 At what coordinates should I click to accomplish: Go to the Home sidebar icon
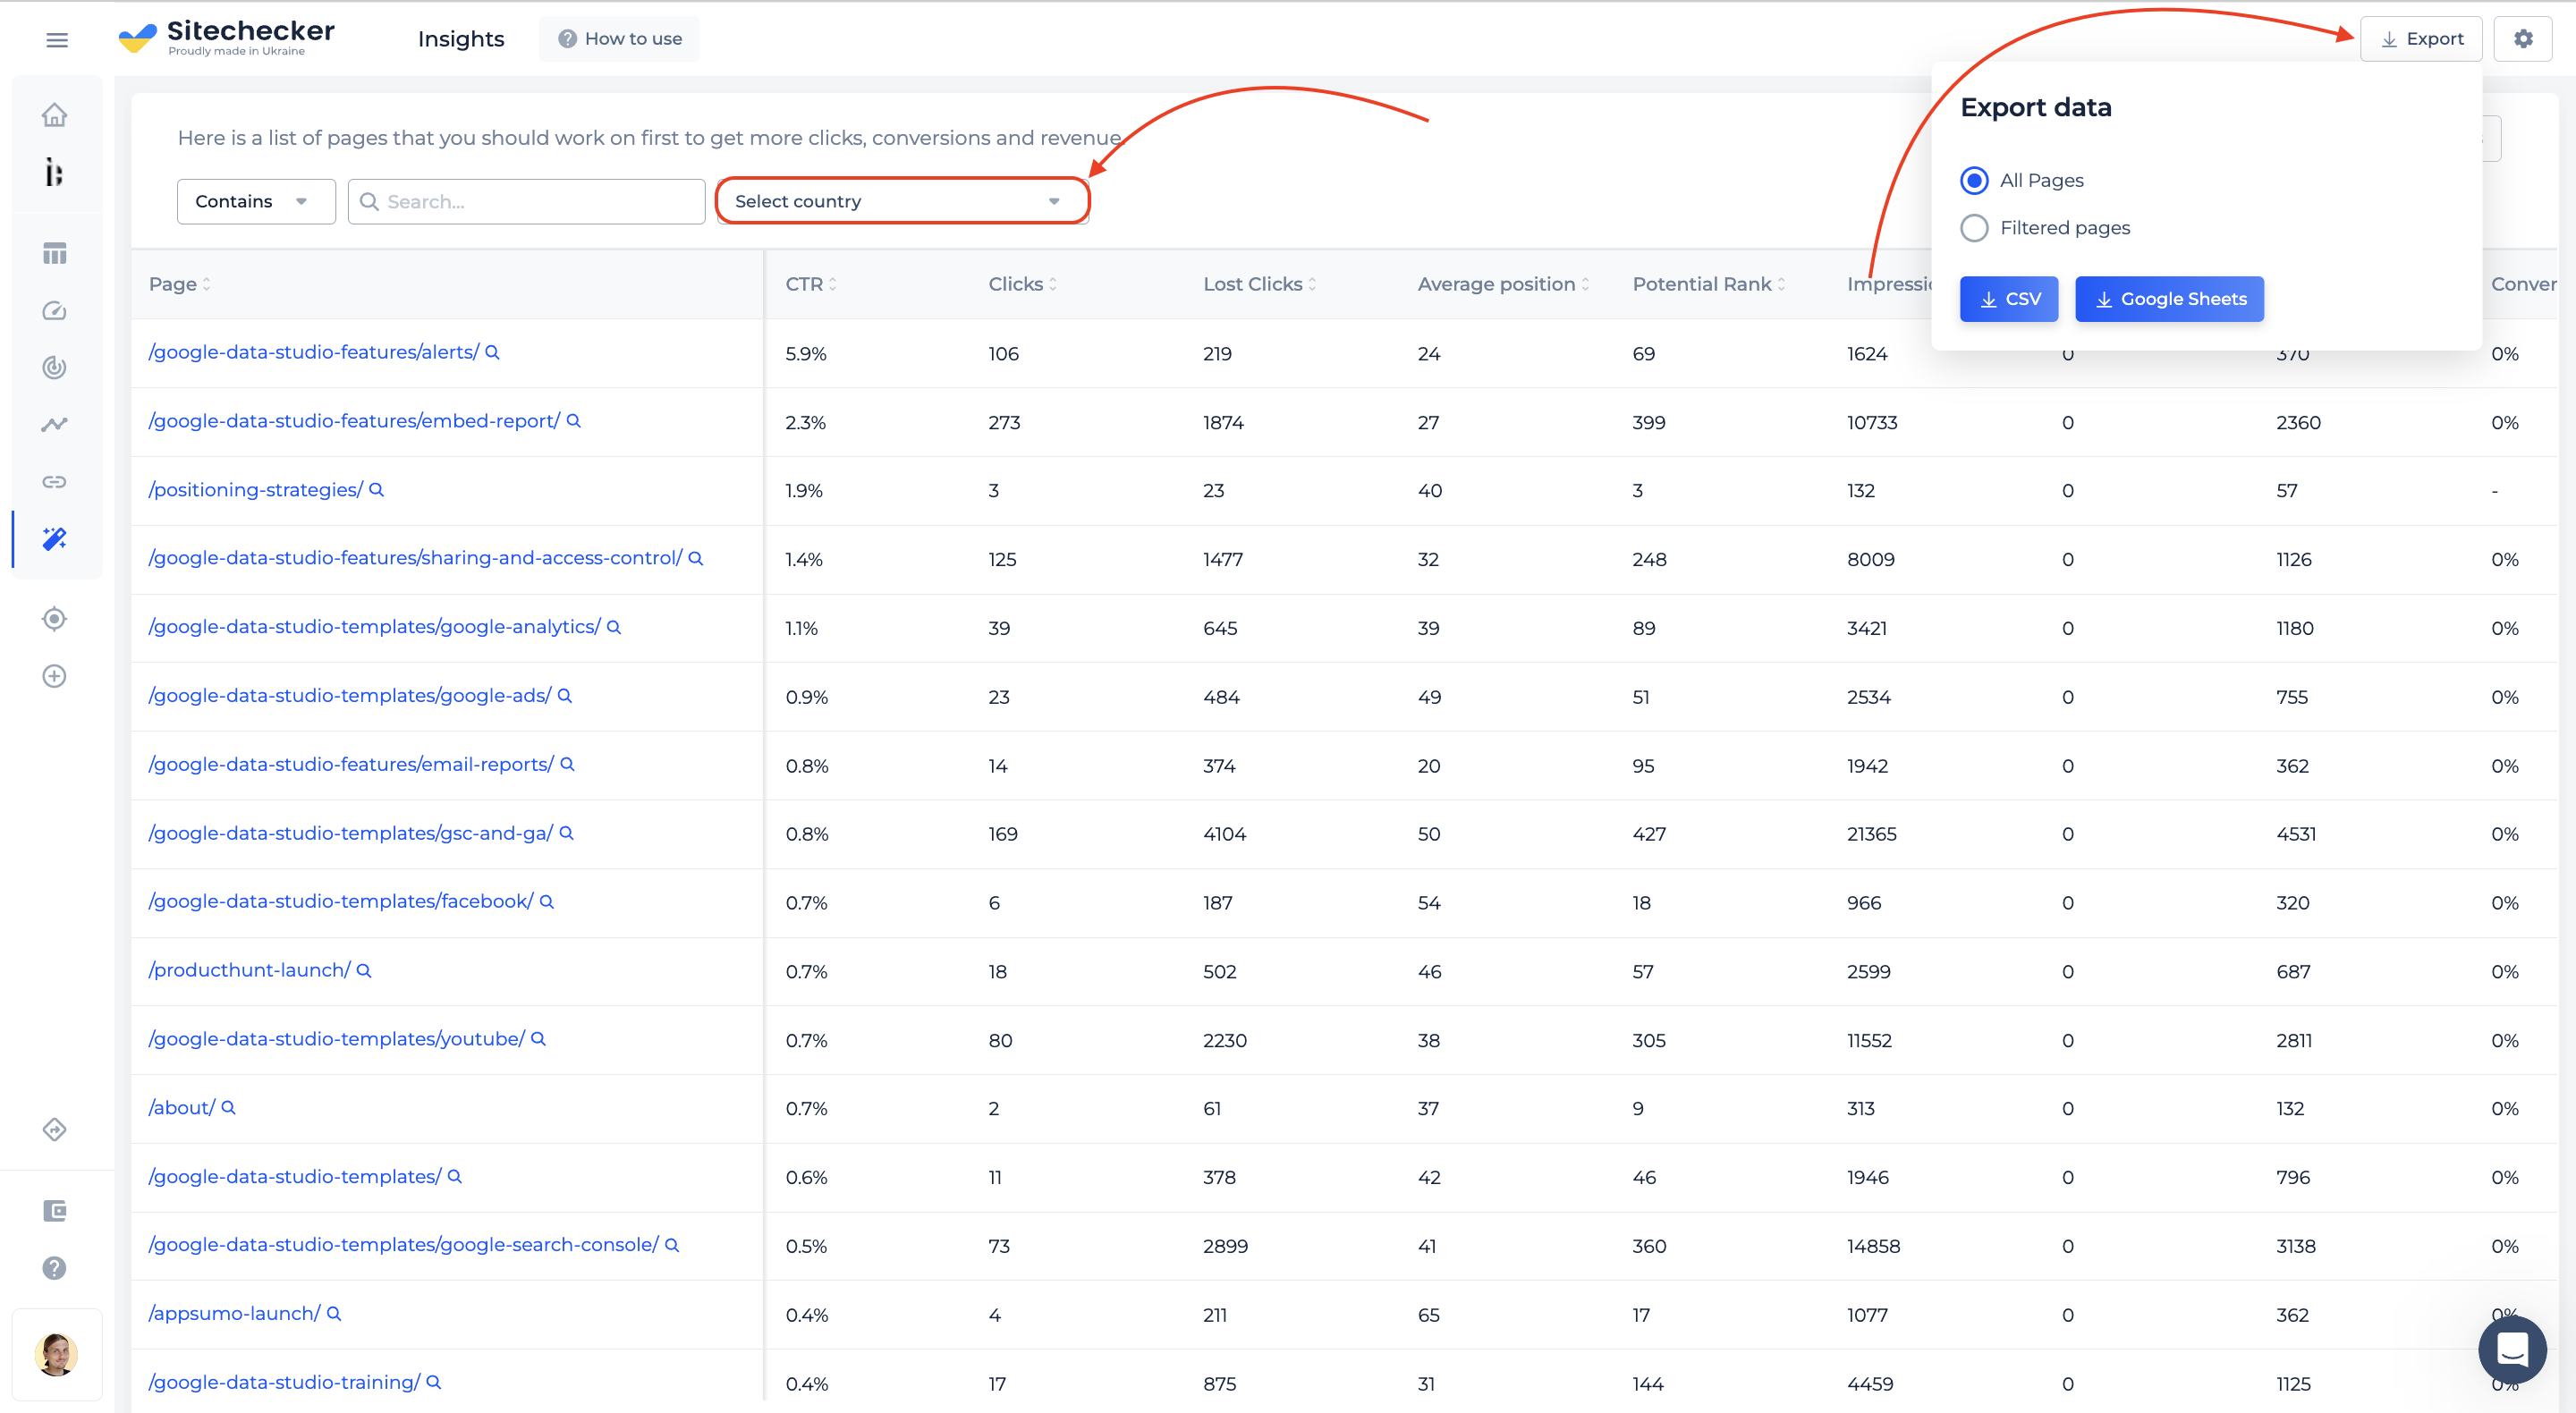55,115
